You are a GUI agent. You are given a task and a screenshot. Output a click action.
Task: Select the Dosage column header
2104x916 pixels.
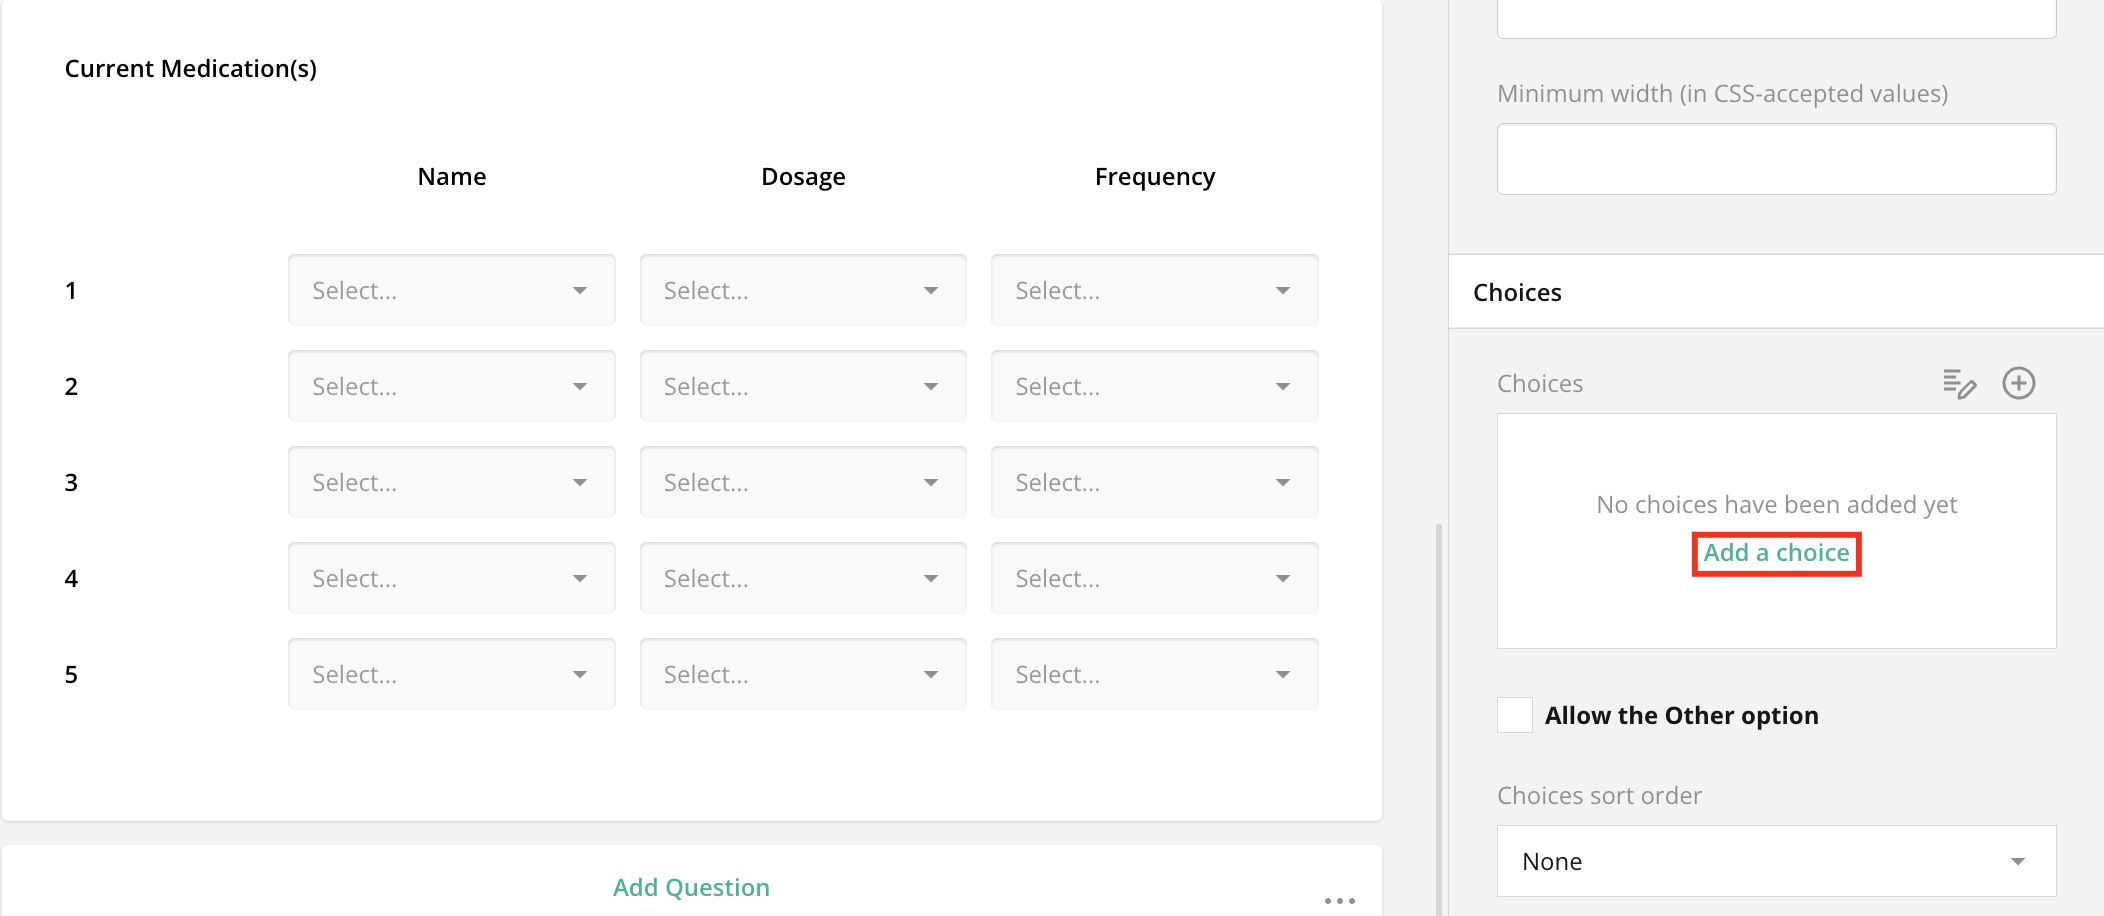803,177
